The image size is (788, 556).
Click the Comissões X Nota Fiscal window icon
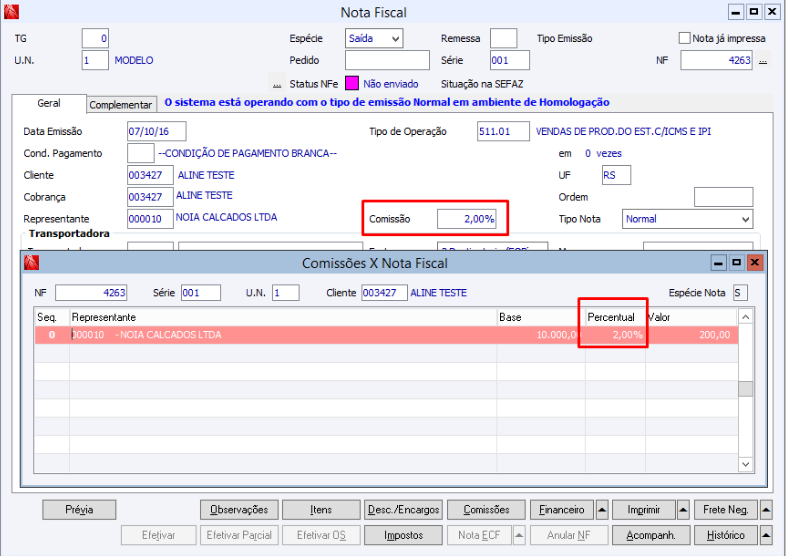point(31,263)
